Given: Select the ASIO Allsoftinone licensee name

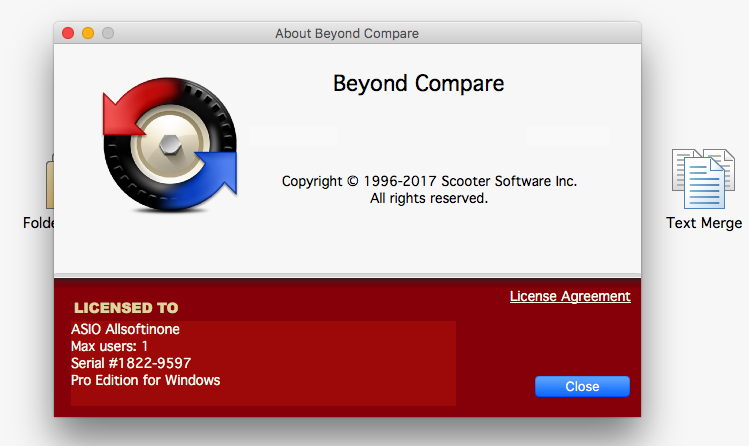Looking at the screenshot, I should click(125, 328).
